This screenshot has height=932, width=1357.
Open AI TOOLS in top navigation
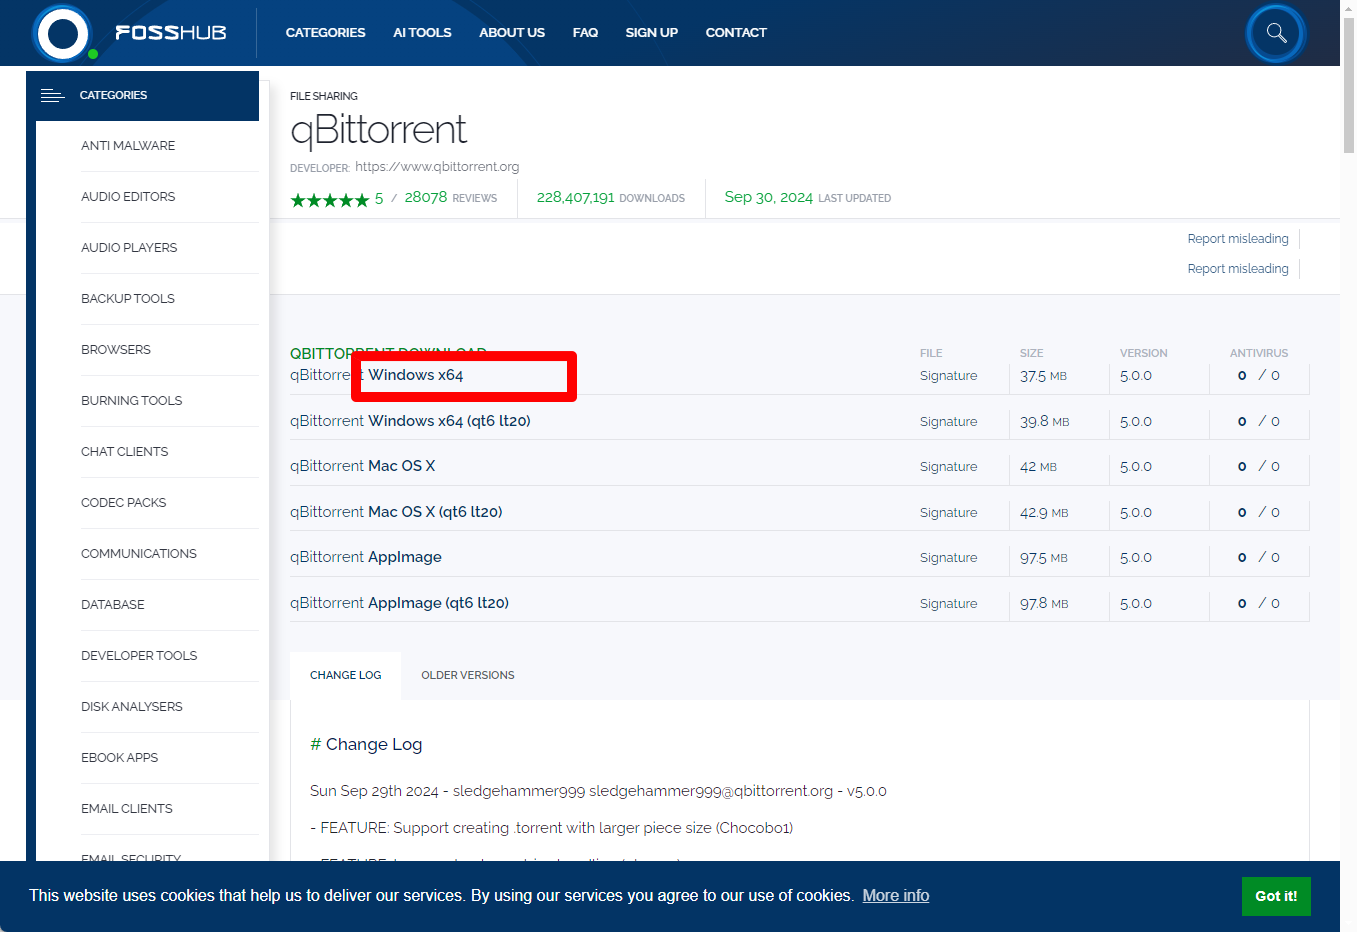(422, 33)
